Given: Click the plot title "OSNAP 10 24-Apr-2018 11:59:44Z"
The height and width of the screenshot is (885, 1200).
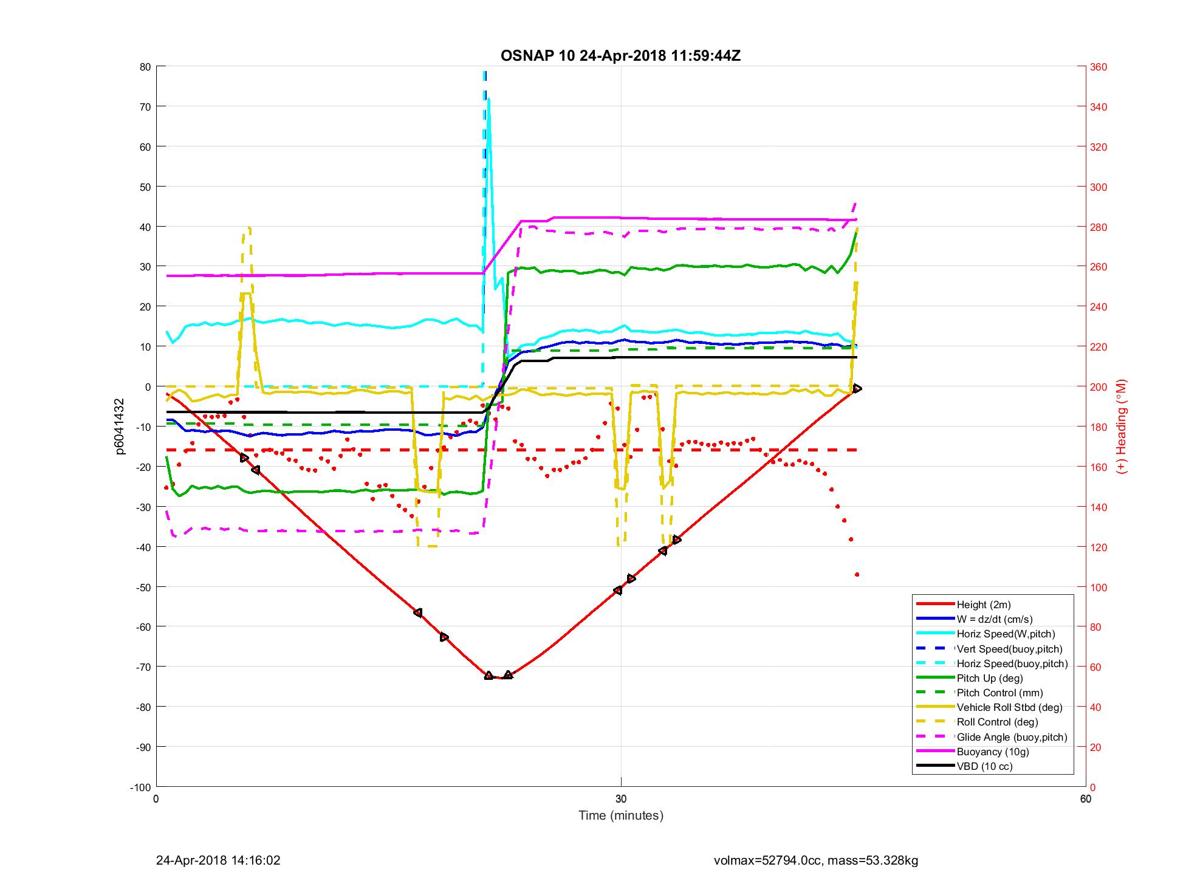Looking at the screenshot, I should [620, 55].
